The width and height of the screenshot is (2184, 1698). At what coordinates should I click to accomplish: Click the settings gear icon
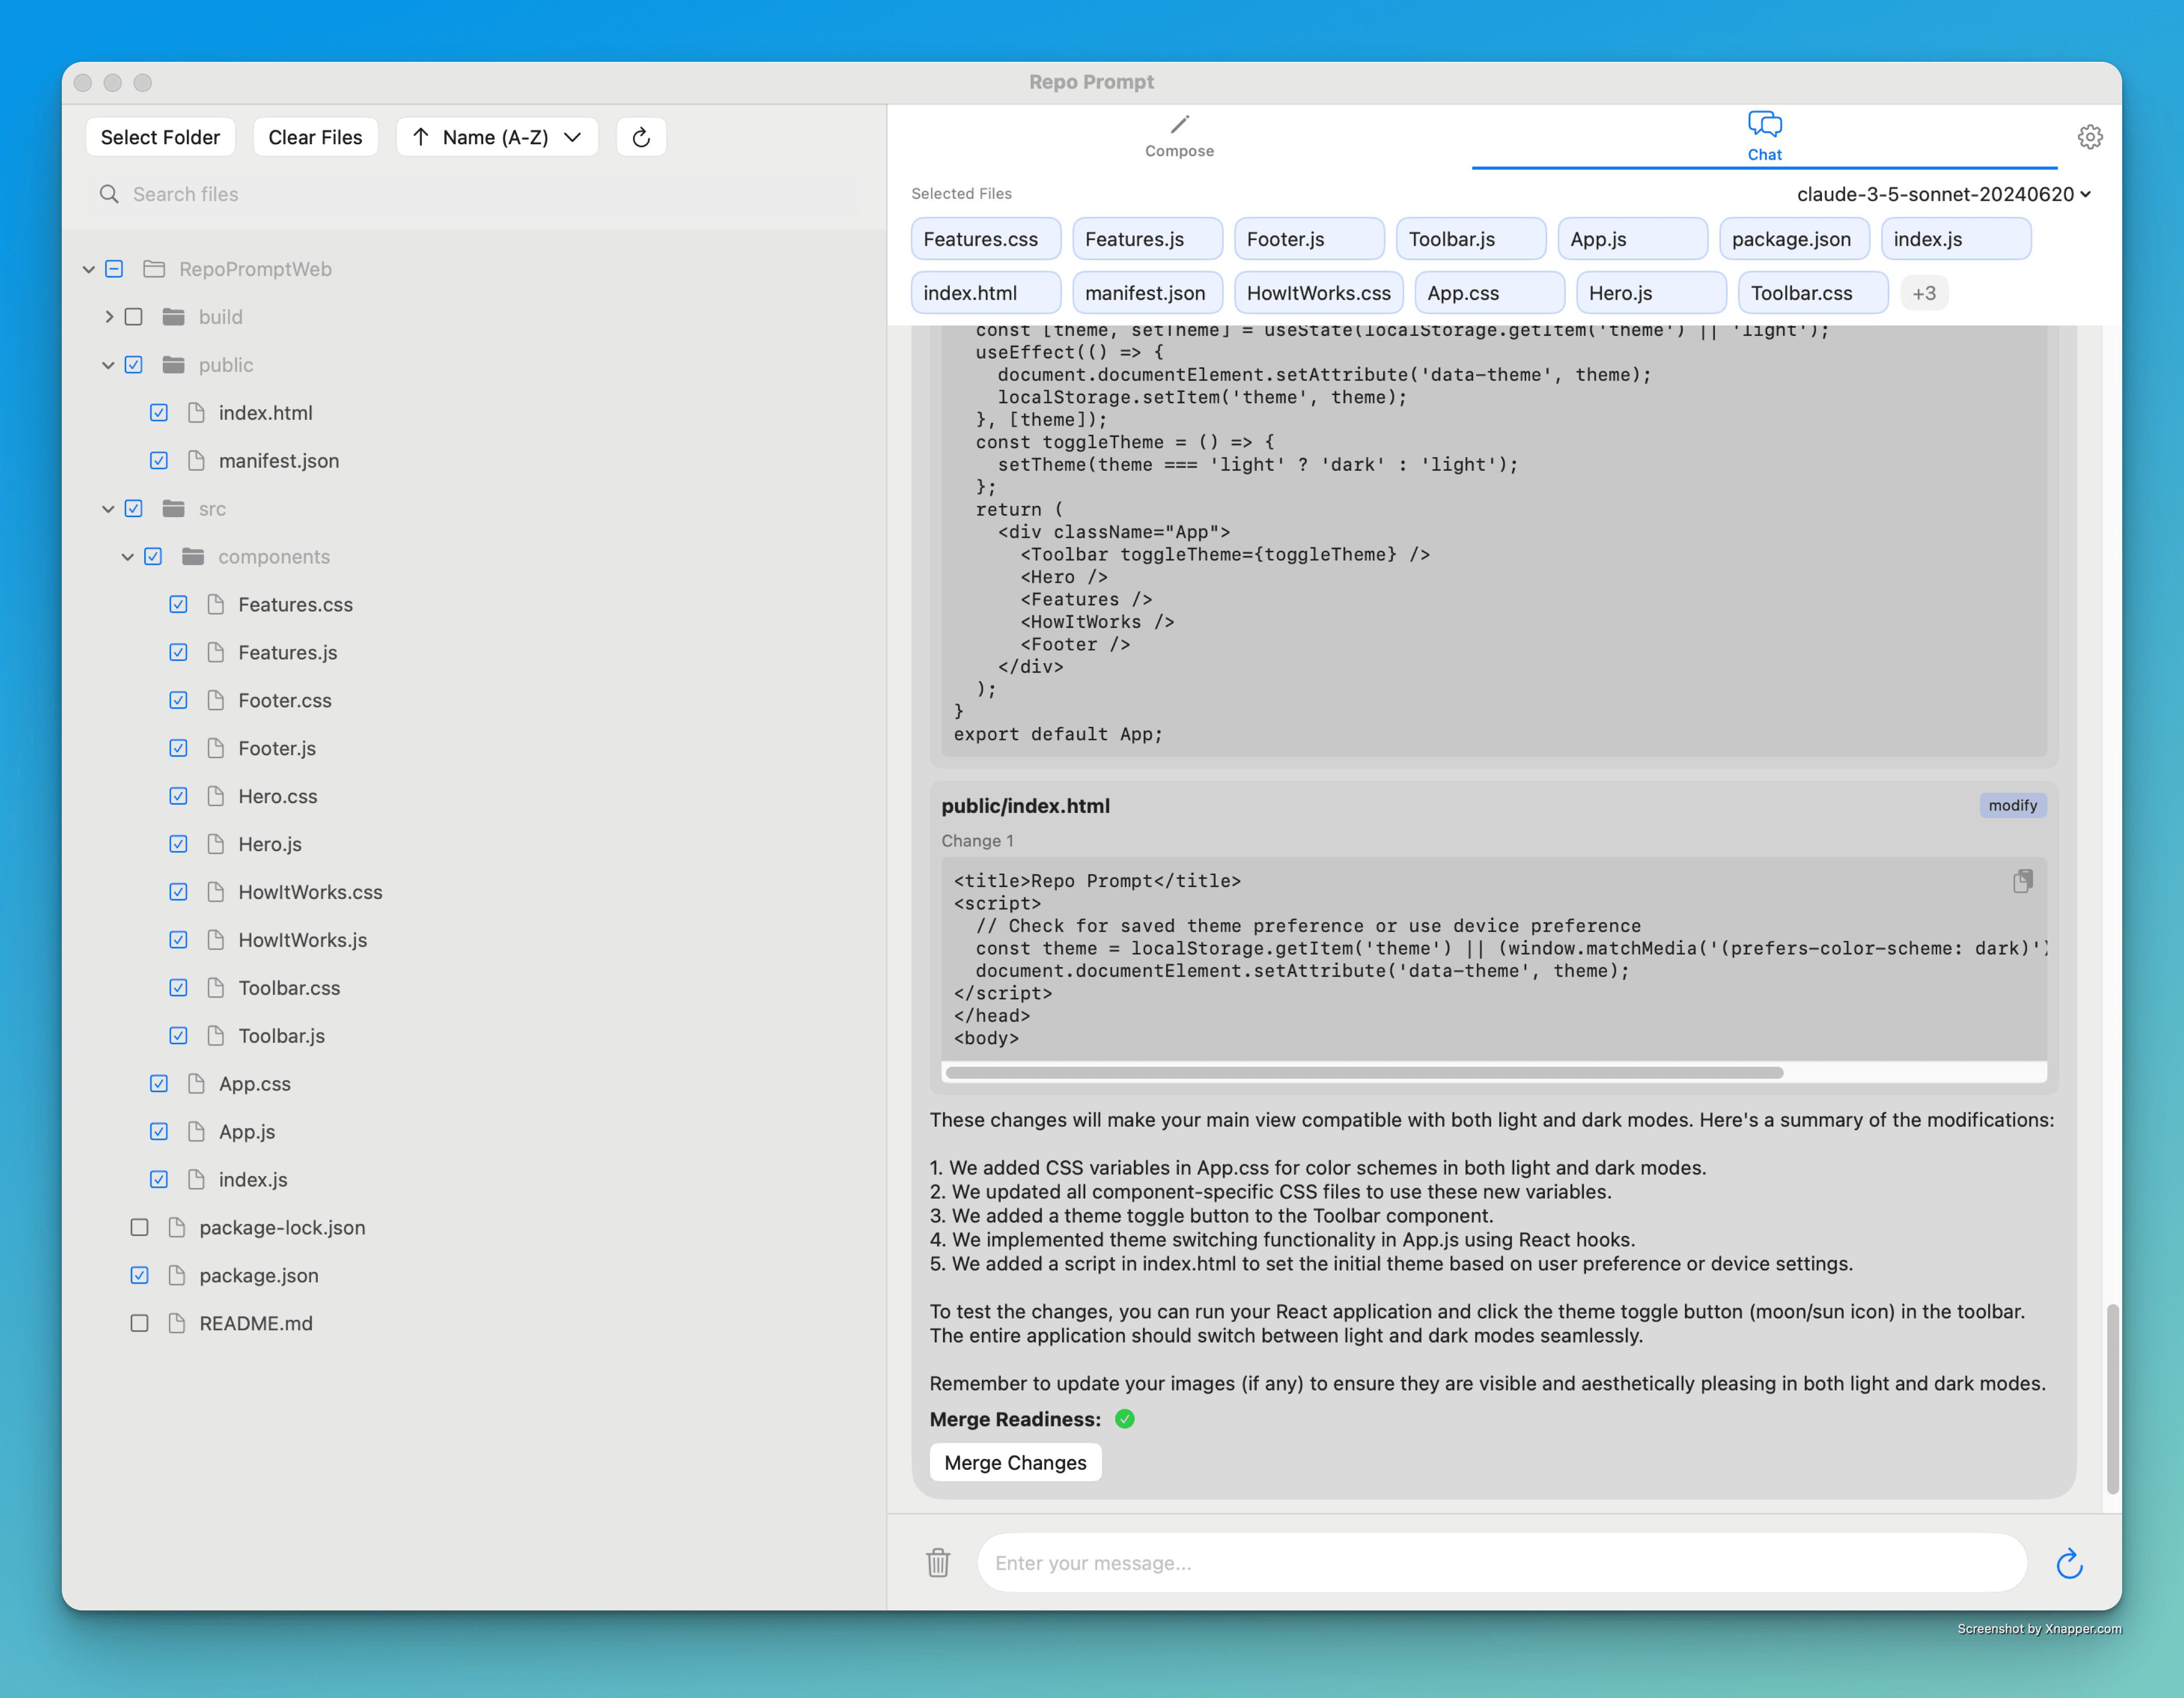[x=2090, y=137]
